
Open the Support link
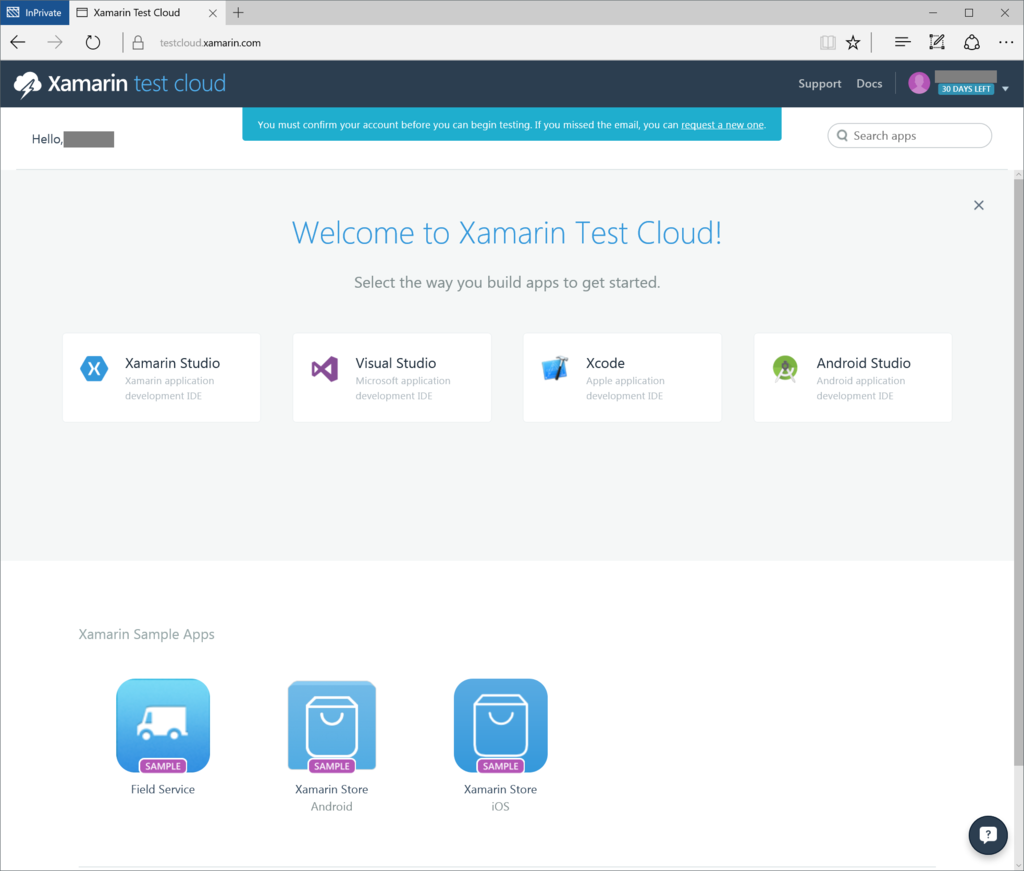point(820,84)
